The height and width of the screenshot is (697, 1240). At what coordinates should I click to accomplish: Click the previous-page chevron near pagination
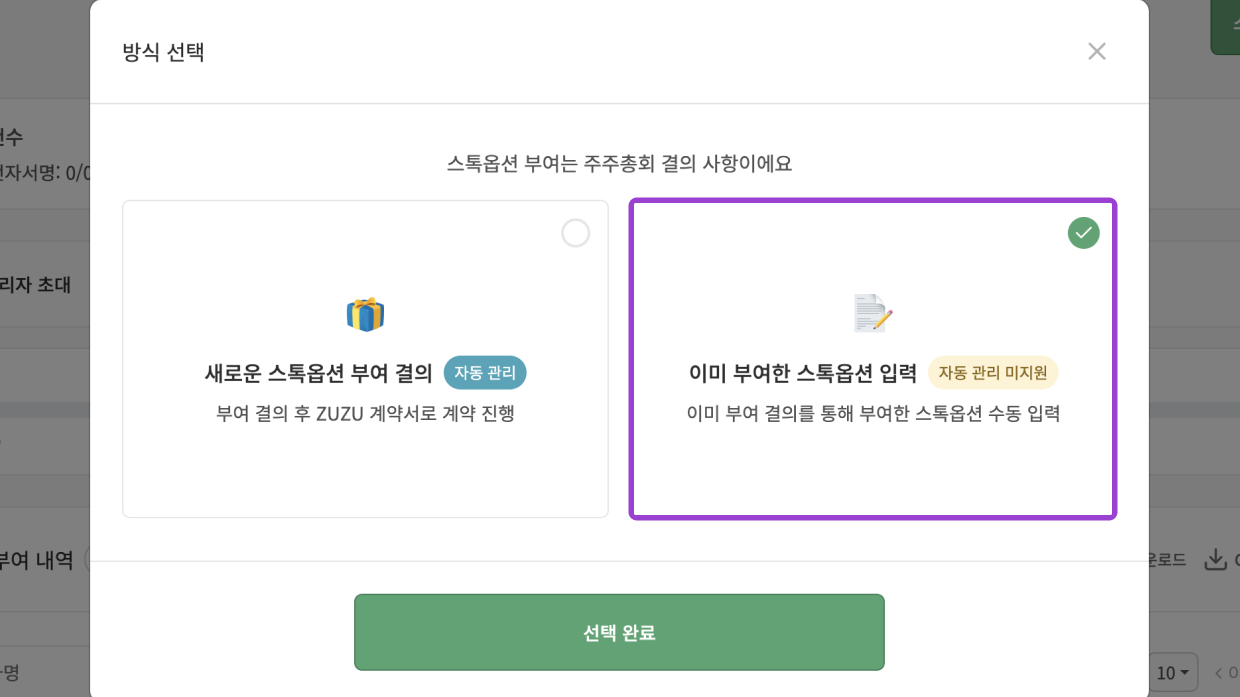pyautogui.click(x=1218, y=672)
